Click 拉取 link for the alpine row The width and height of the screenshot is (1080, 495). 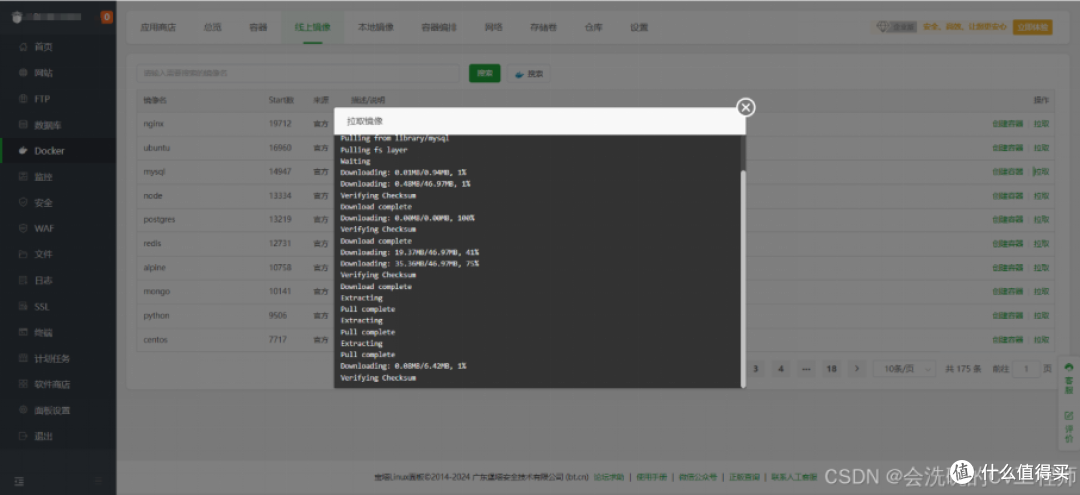1041,267
